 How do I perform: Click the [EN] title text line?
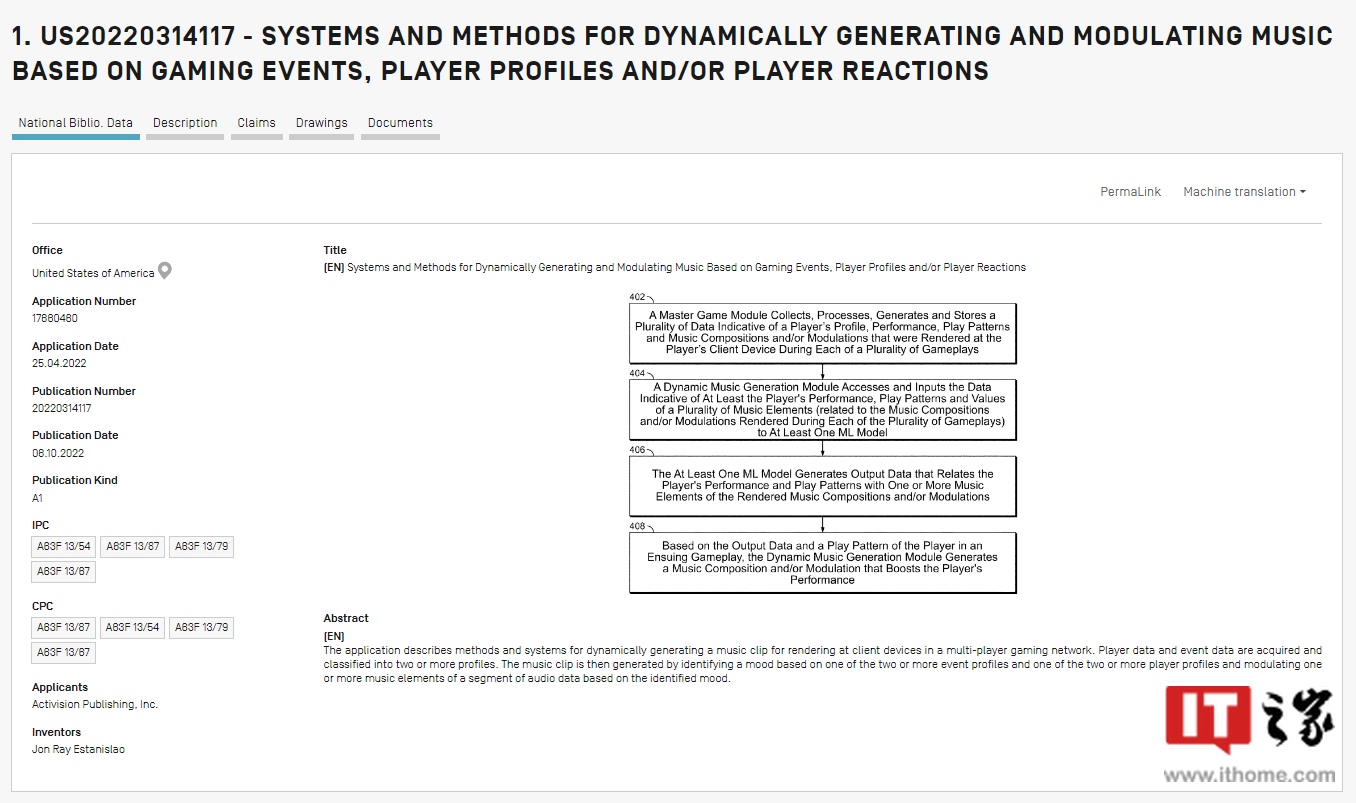(675, 268)
